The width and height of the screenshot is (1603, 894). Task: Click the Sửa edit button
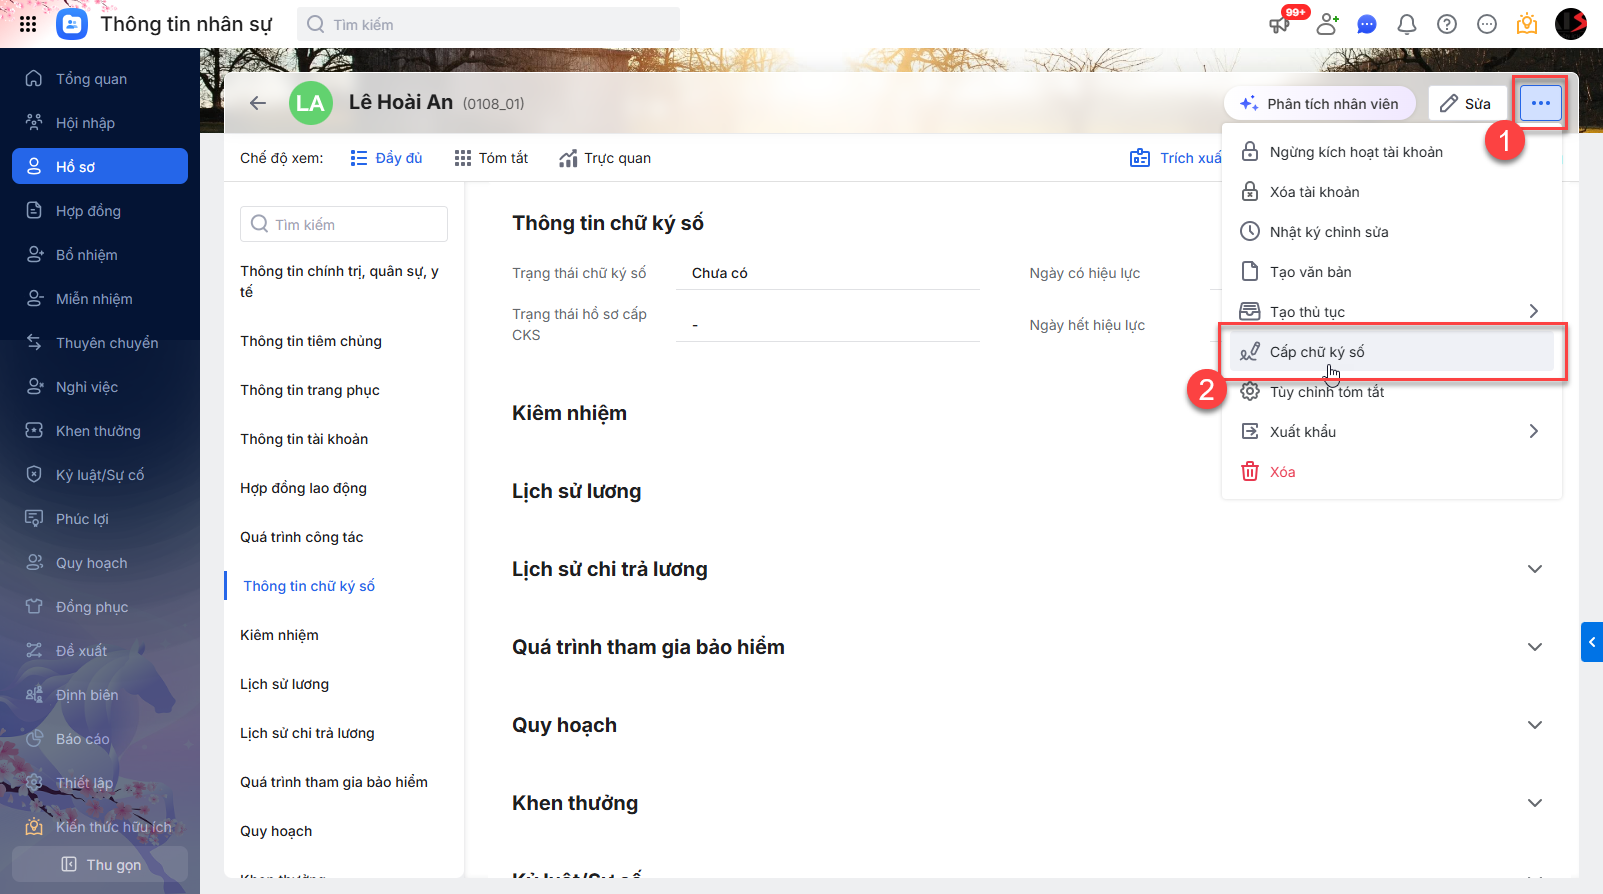point(1466,104)
